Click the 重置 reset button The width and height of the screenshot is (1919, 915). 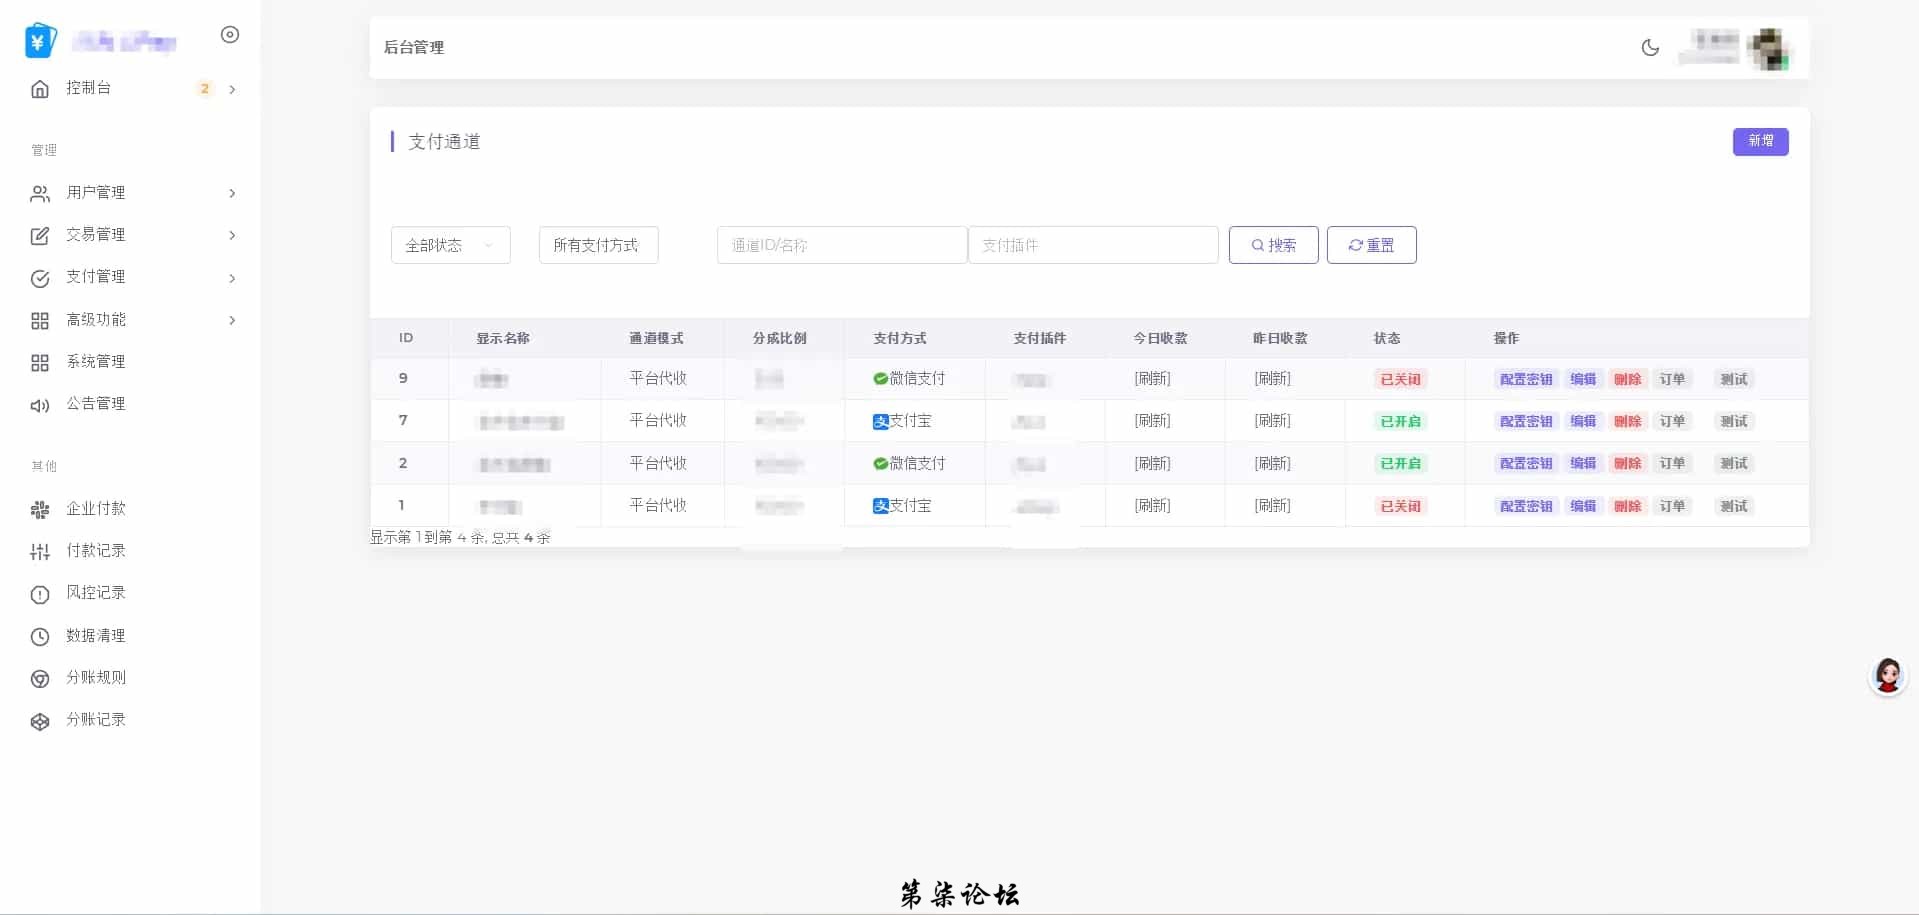point(1371,245)
